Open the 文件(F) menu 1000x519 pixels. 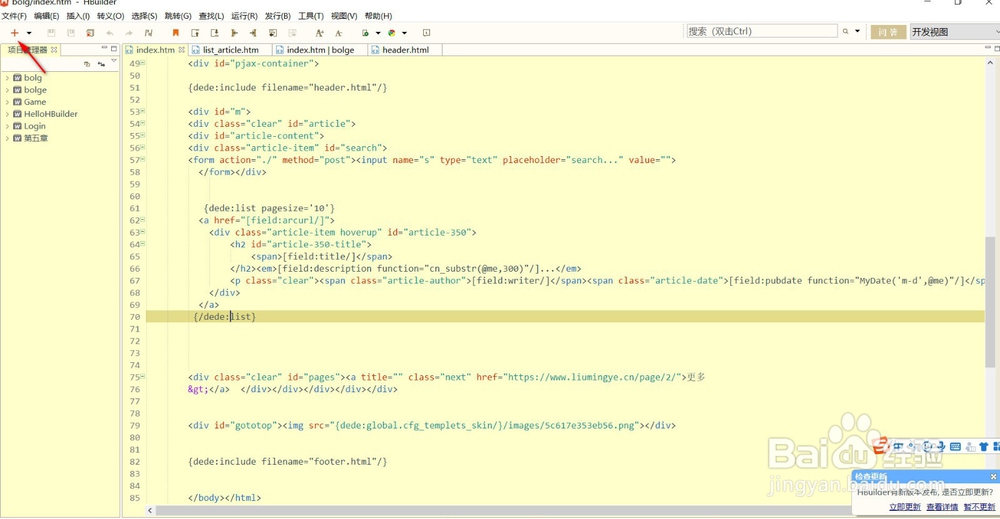coord(14,16)
